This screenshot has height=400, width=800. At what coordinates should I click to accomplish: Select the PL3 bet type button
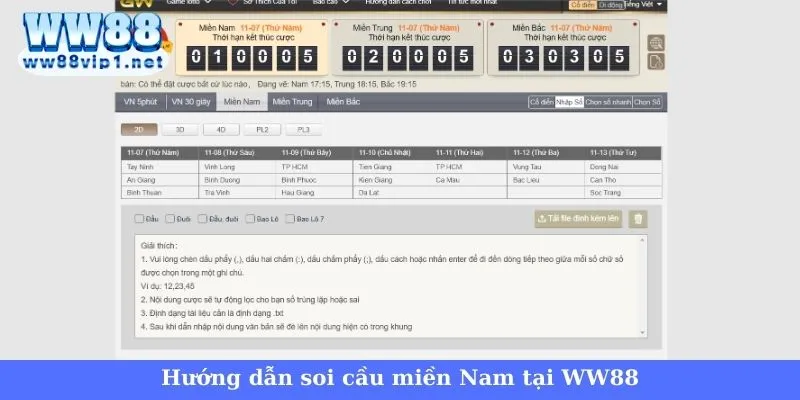click(x=304, y=130)
